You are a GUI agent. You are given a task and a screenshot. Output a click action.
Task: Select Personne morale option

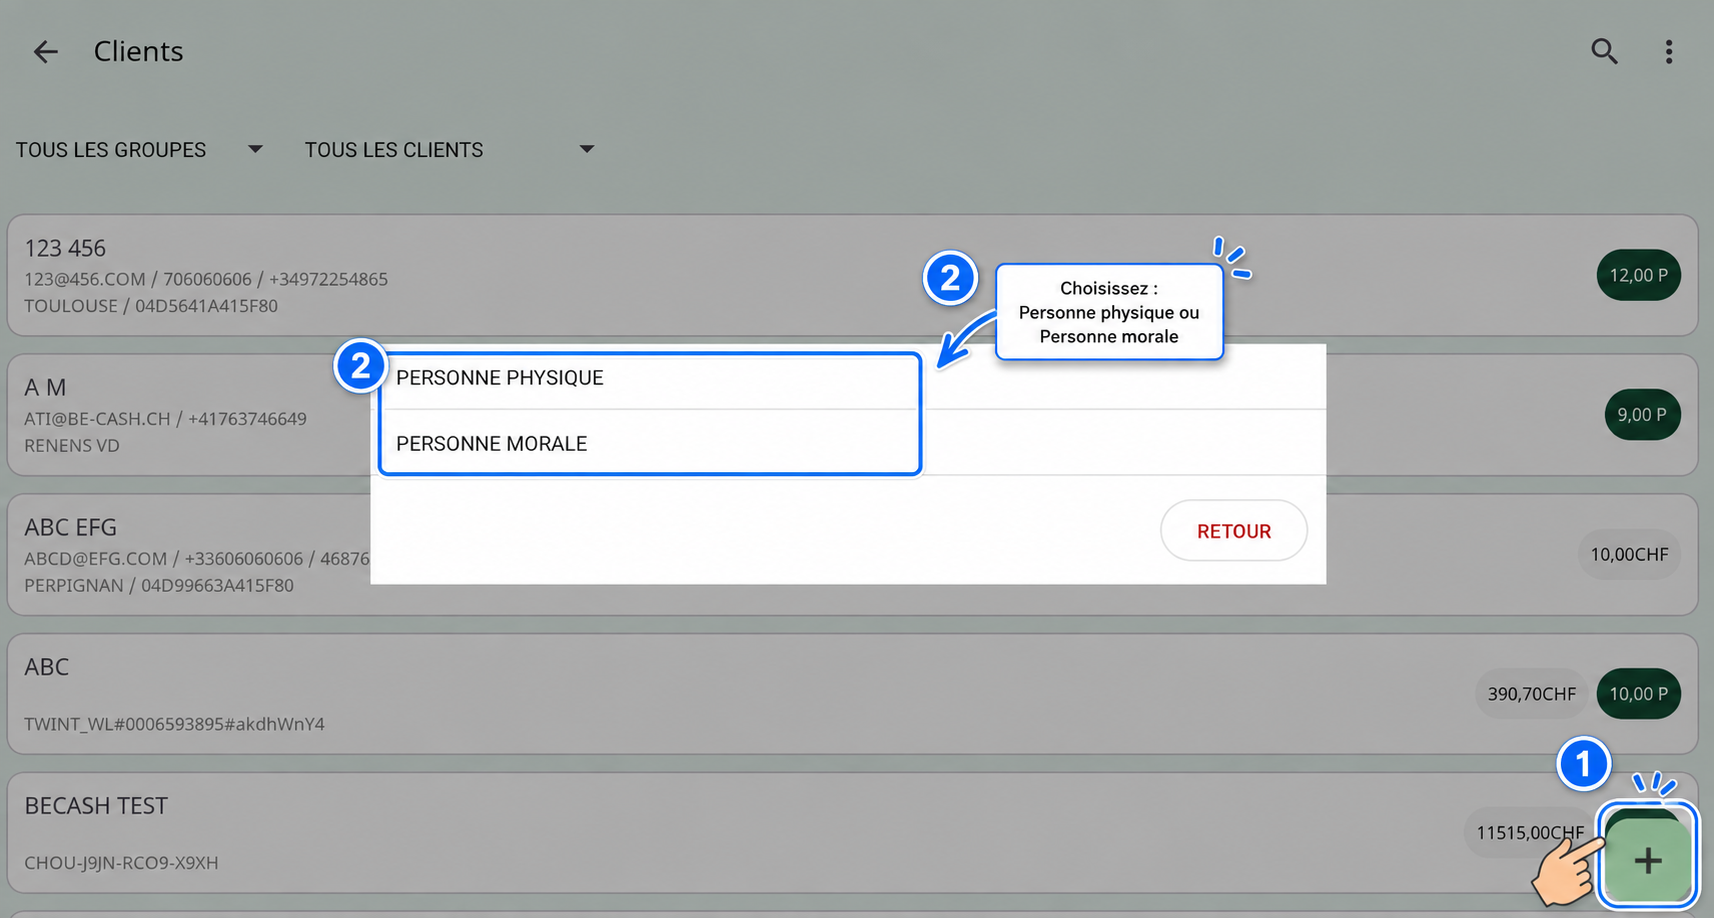[649, 443]
